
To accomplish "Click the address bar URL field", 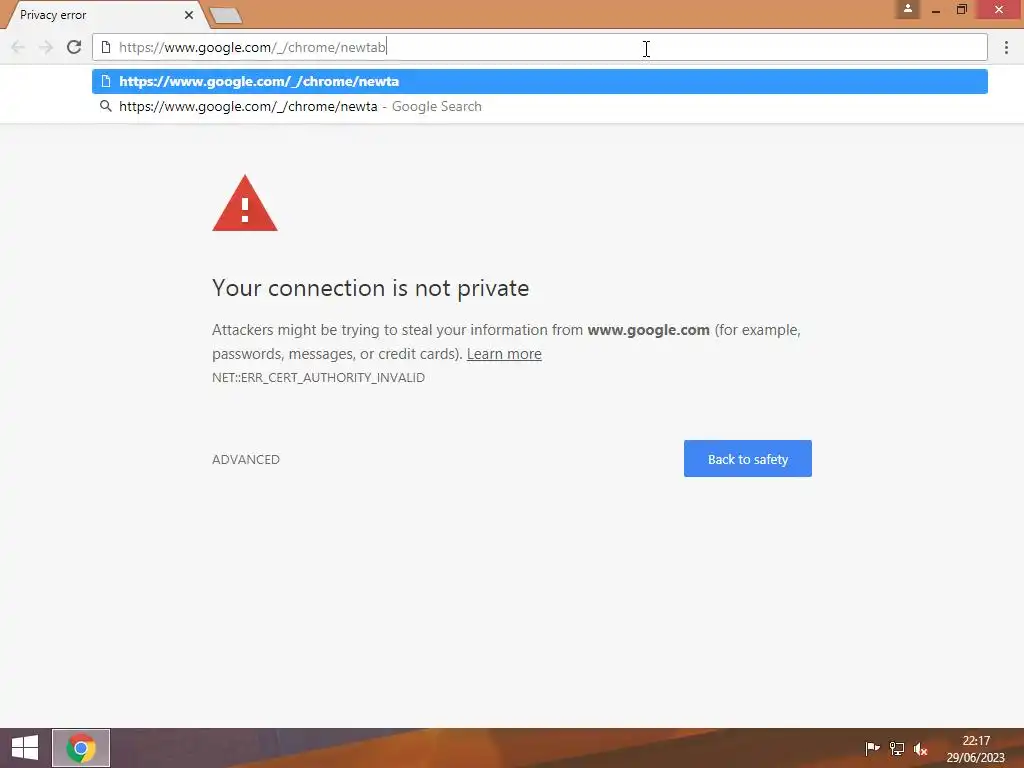I will (539, 47).
